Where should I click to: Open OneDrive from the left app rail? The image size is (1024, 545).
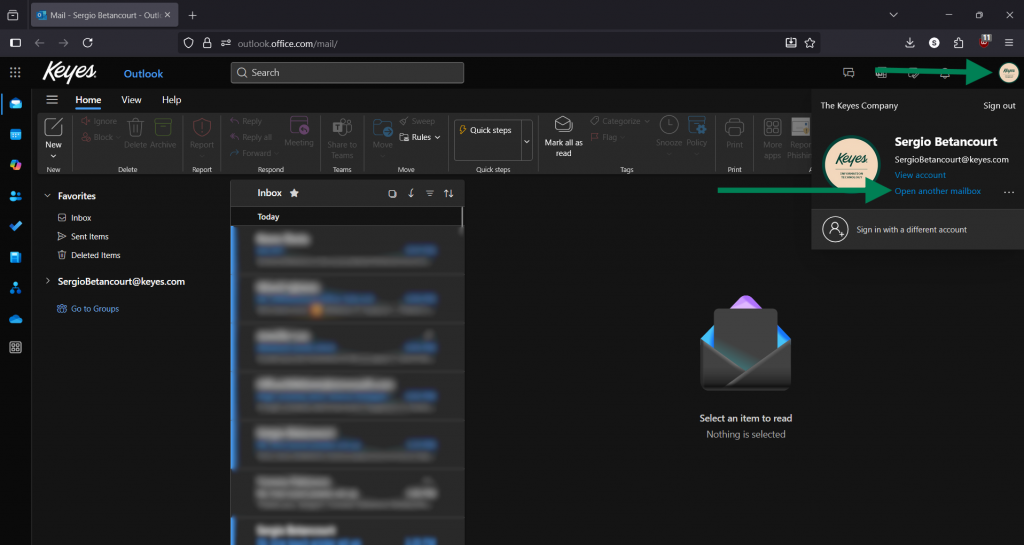(15, 318)
